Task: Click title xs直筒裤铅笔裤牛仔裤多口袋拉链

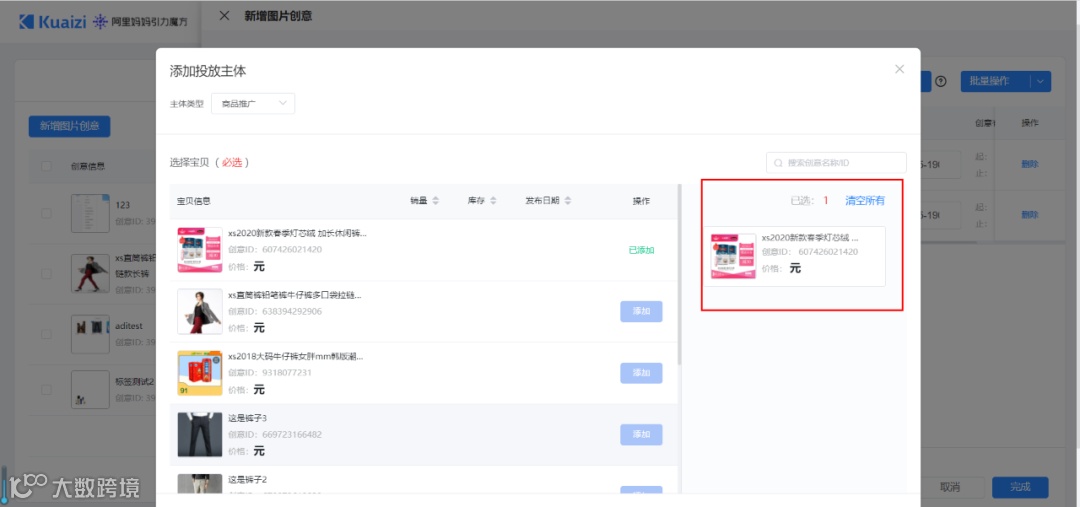Action: pos(295,295)
